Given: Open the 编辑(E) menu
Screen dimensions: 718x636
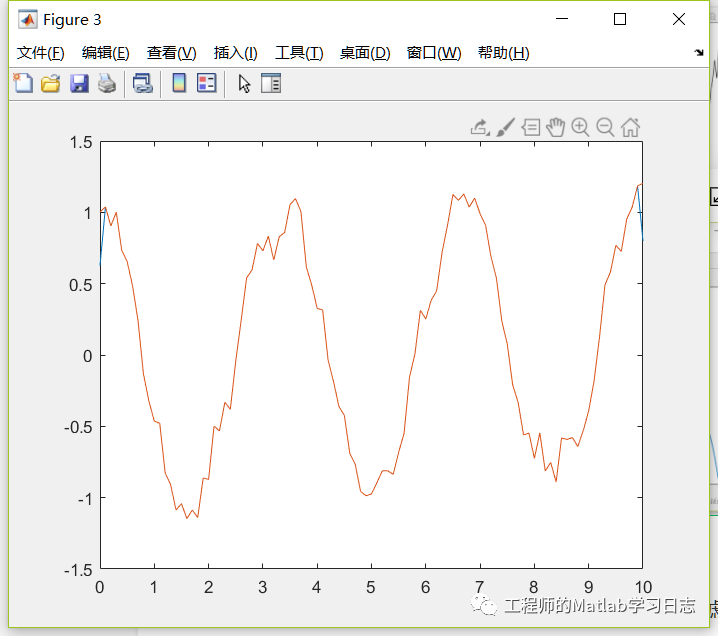Looking at the screenshot, I should [x=105, y=53].
